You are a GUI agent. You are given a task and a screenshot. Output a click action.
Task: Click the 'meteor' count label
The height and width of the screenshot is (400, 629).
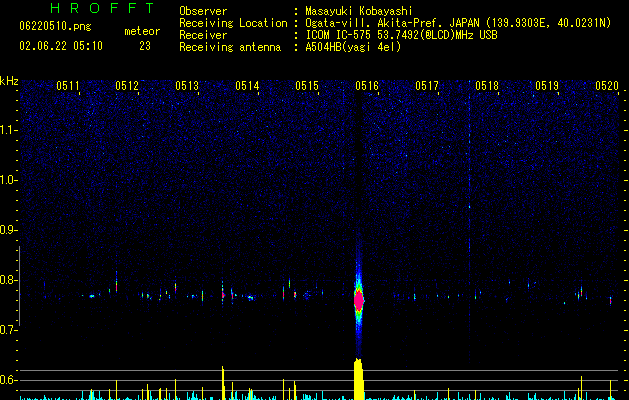[142, 31]
